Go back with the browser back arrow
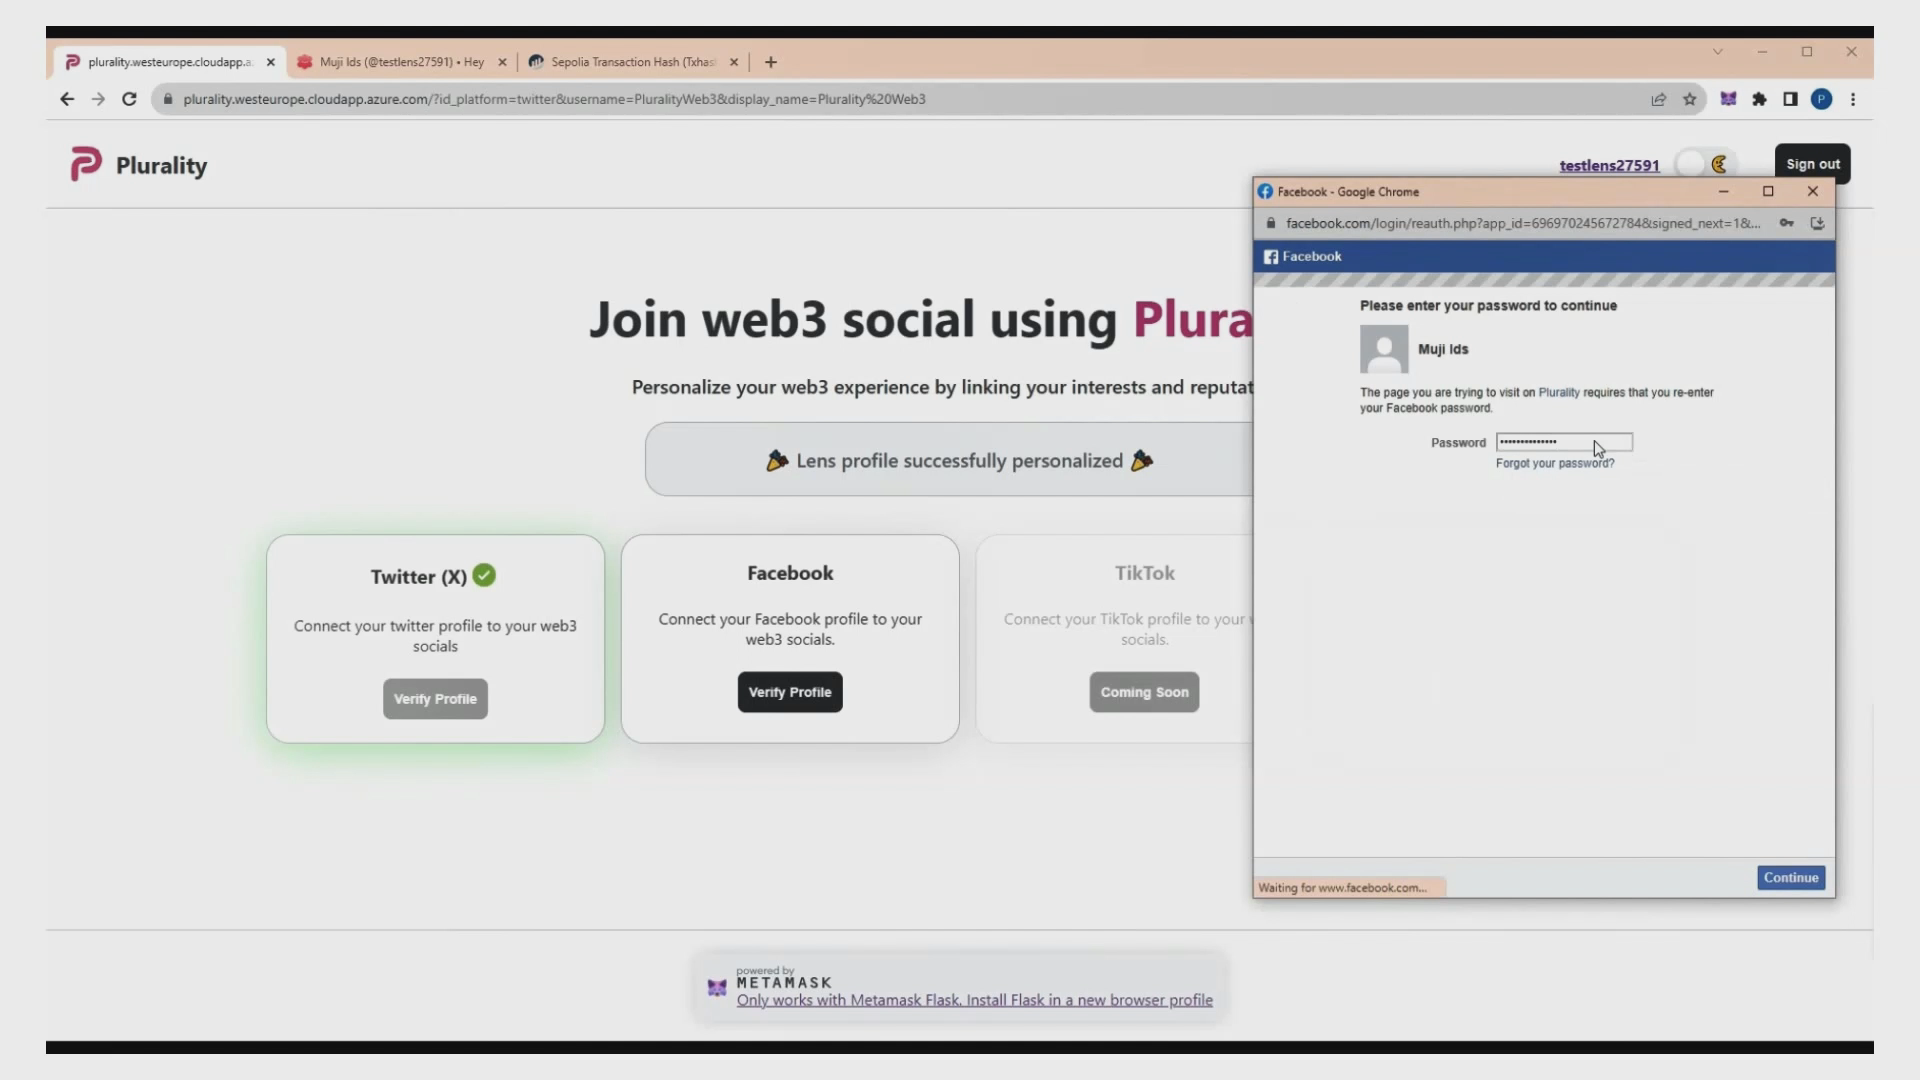Viewport: 1920px width, 1080px height. (67, 99)
